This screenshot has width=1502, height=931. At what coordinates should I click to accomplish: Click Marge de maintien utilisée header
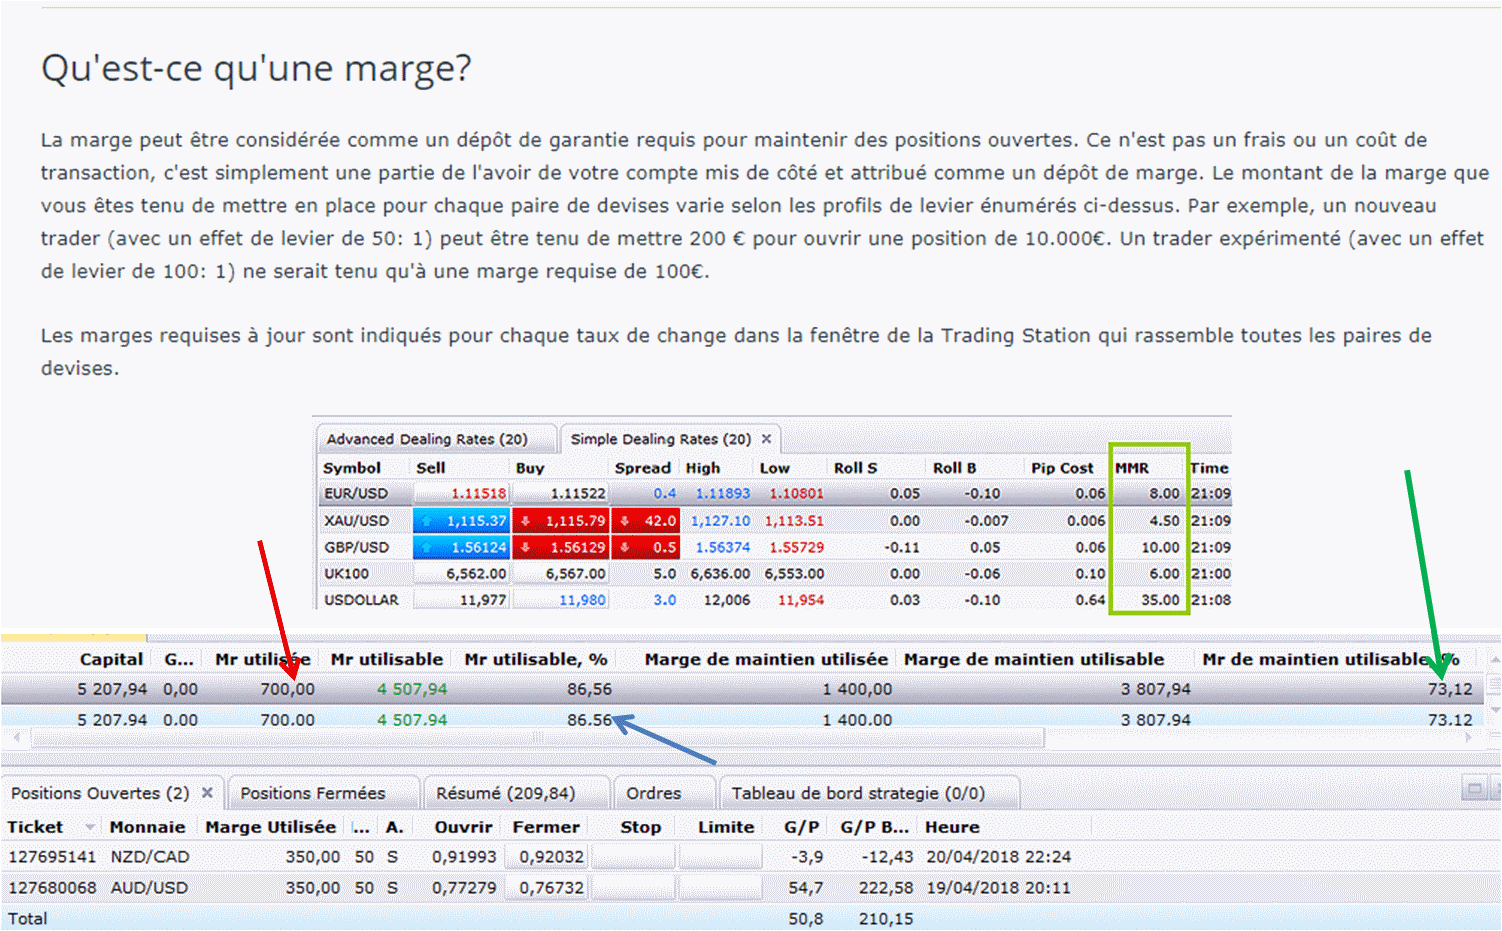tap(766, 660)
